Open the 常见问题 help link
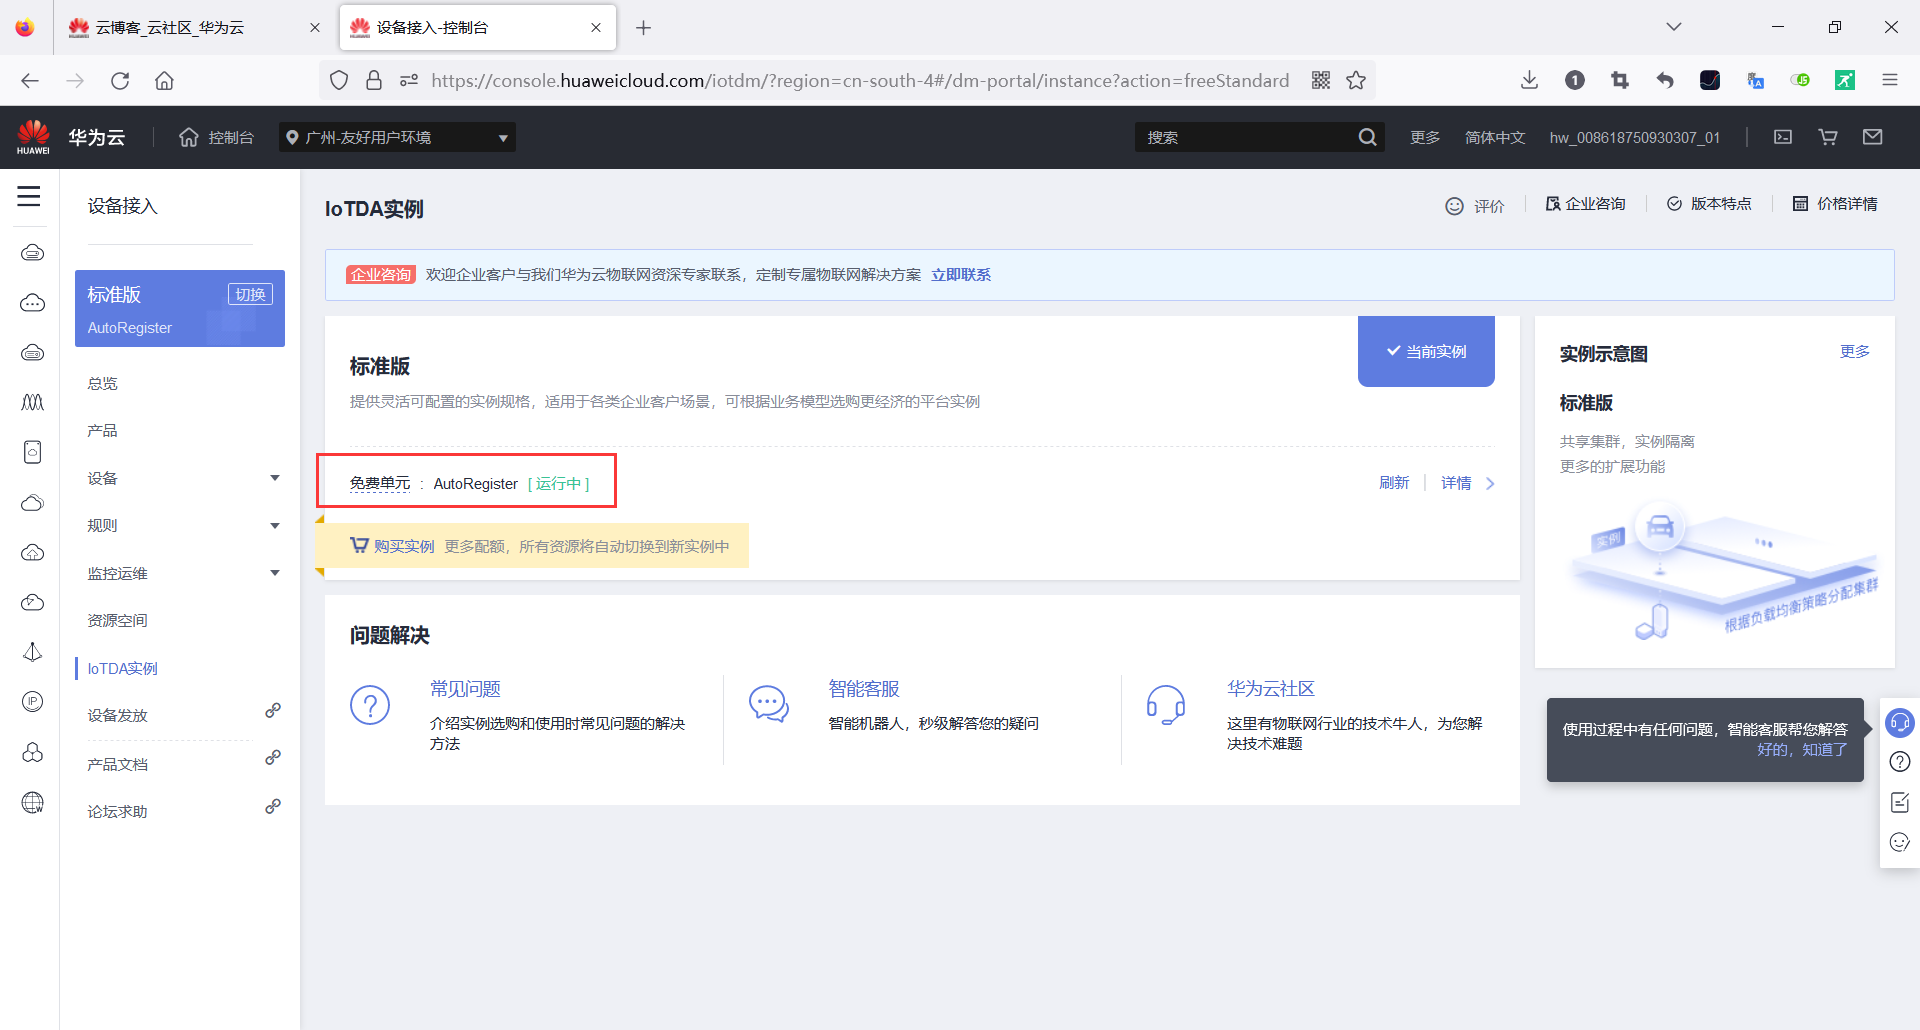This screenshot has height=1030, width=1920. [465, 689]
